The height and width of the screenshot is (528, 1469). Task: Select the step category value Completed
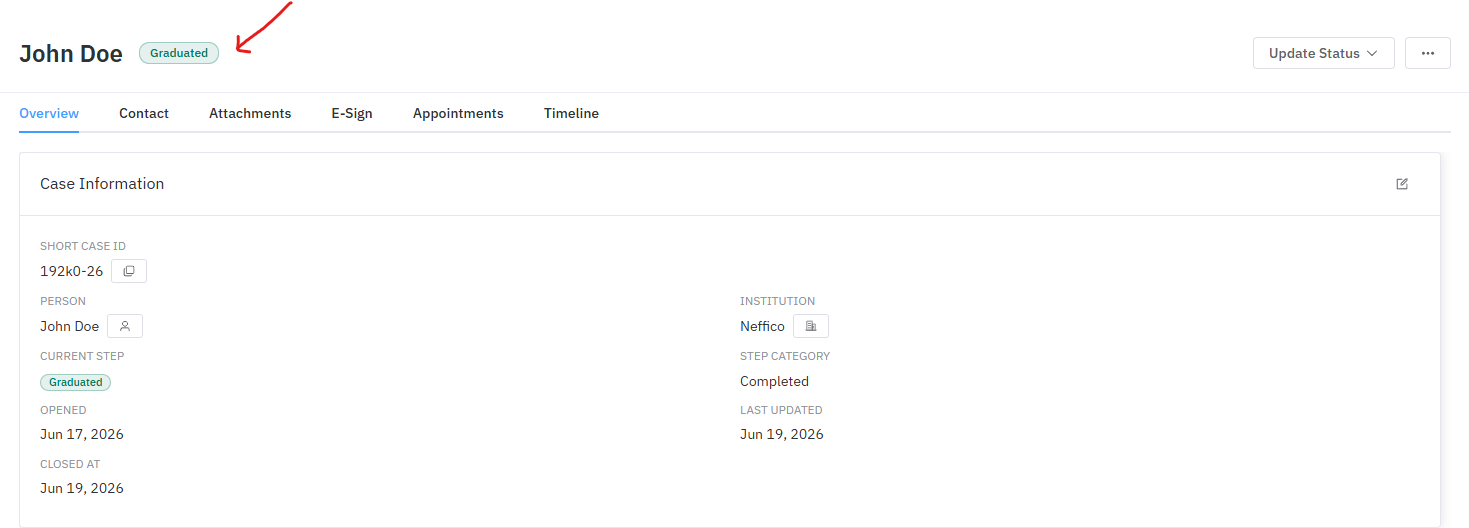(x=774, y=381)
